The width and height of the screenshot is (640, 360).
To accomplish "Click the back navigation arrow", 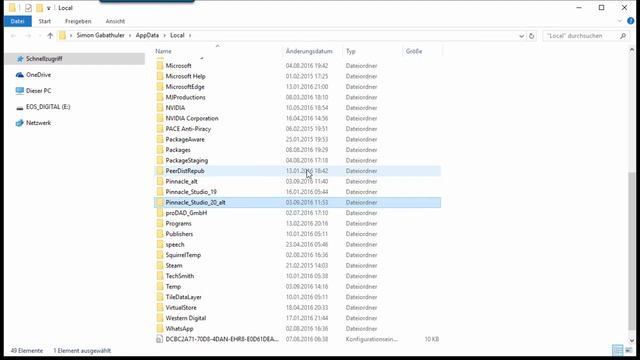I will [x=13, y=36].
